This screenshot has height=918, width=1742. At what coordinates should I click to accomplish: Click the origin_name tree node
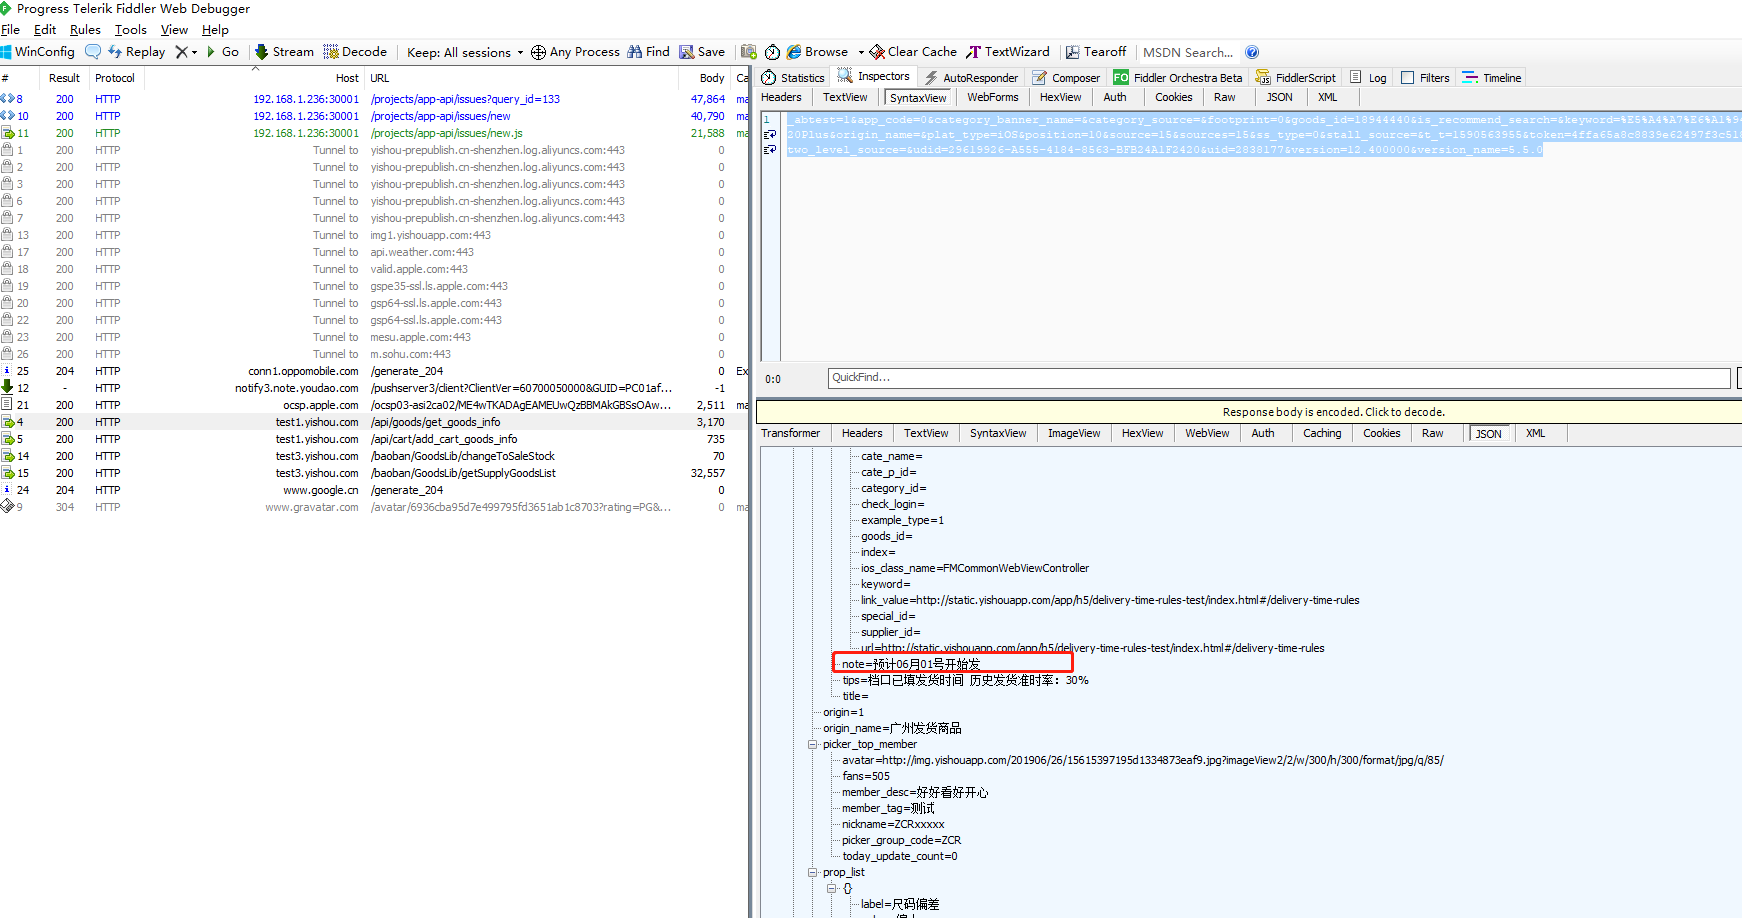(x=892, y=728)
